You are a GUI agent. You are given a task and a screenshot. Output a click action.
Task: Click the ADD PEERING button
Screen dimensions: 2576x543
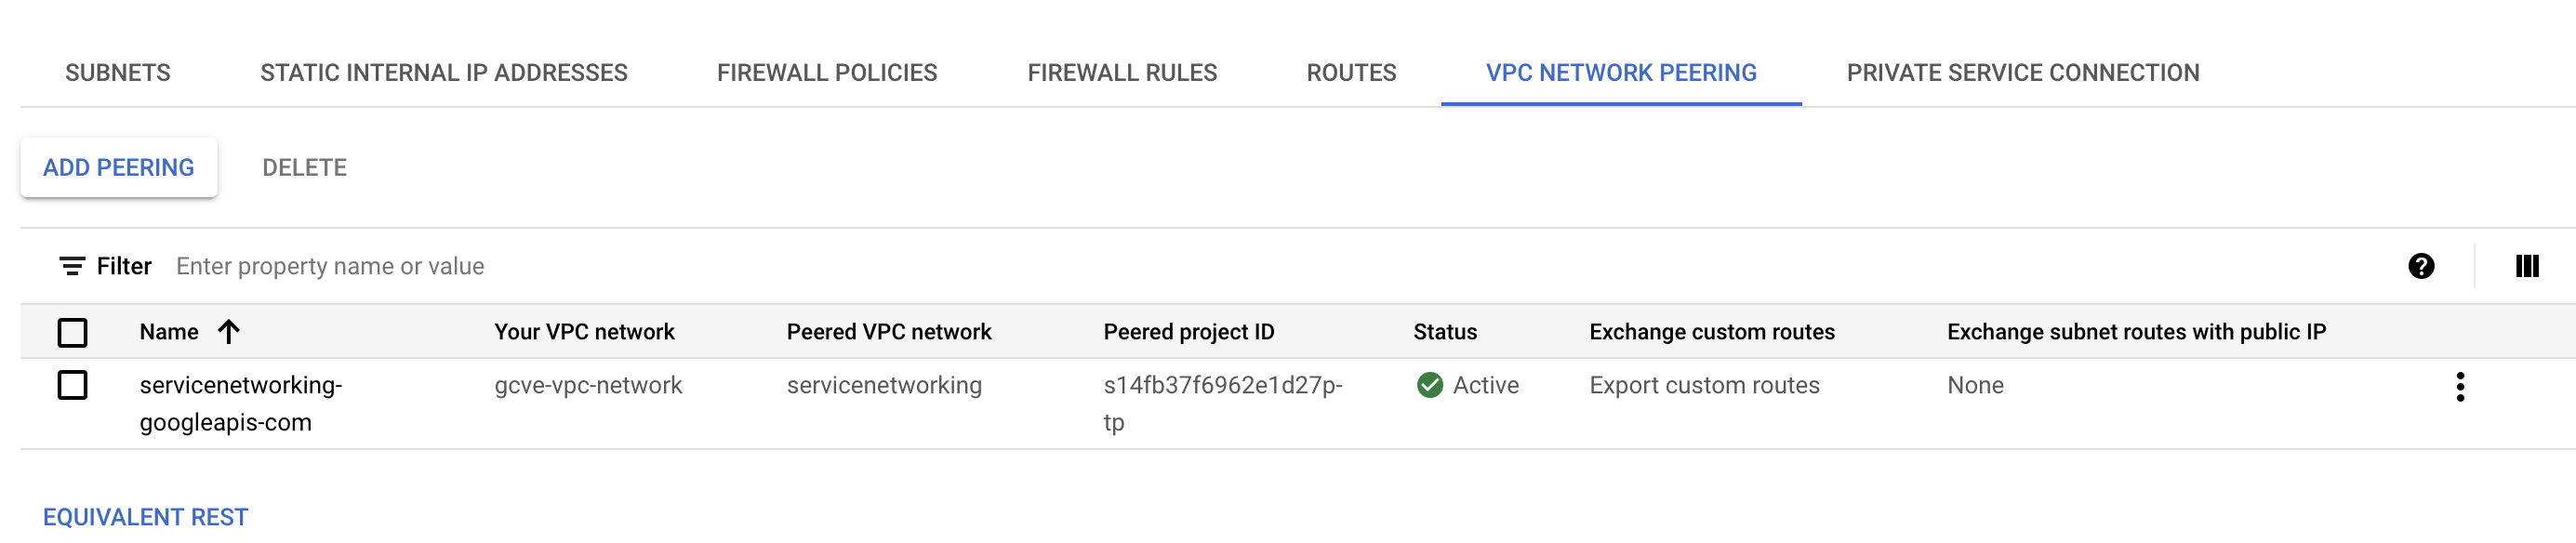117,167
